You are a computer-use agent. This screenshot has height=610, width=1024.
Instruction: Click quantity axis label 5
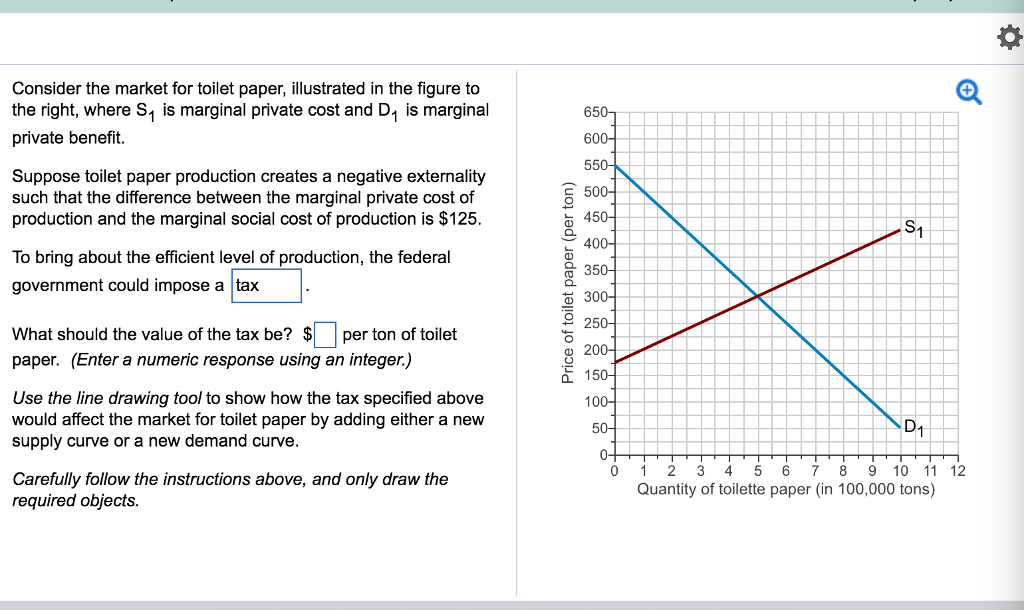click(x=758, y=471)
